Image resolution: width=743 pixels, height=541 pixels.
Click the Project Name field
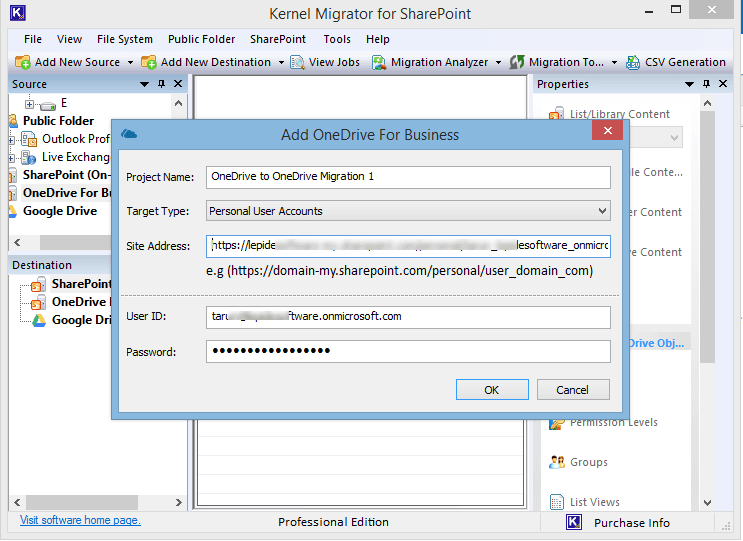pyautogui.click(x=408, y=177)
